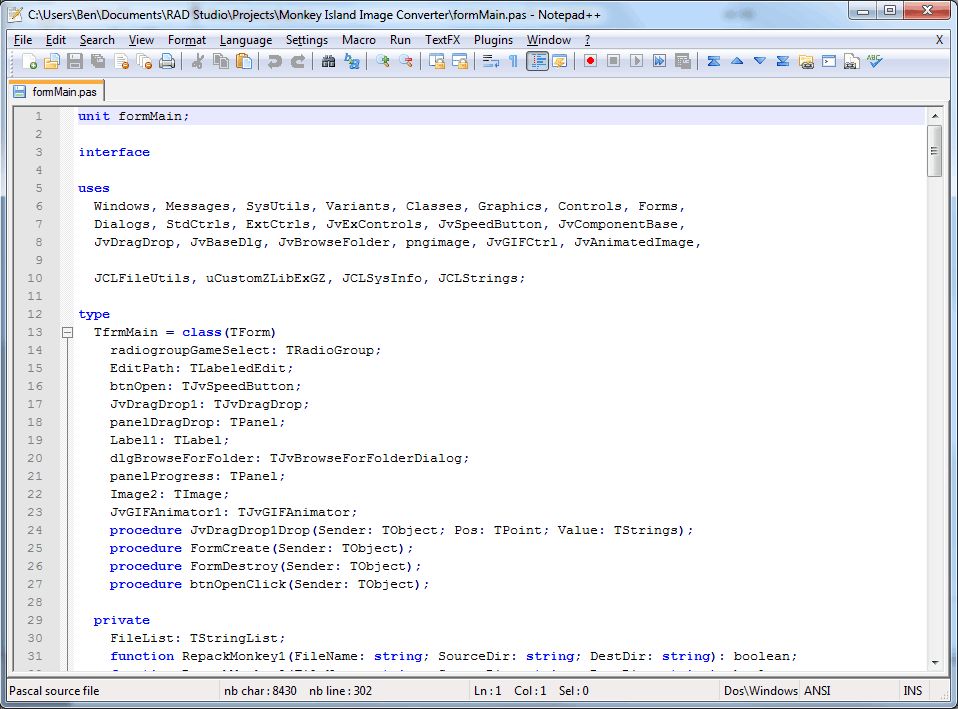
Task: Open the ? help menu
Action: coord(587,40)
